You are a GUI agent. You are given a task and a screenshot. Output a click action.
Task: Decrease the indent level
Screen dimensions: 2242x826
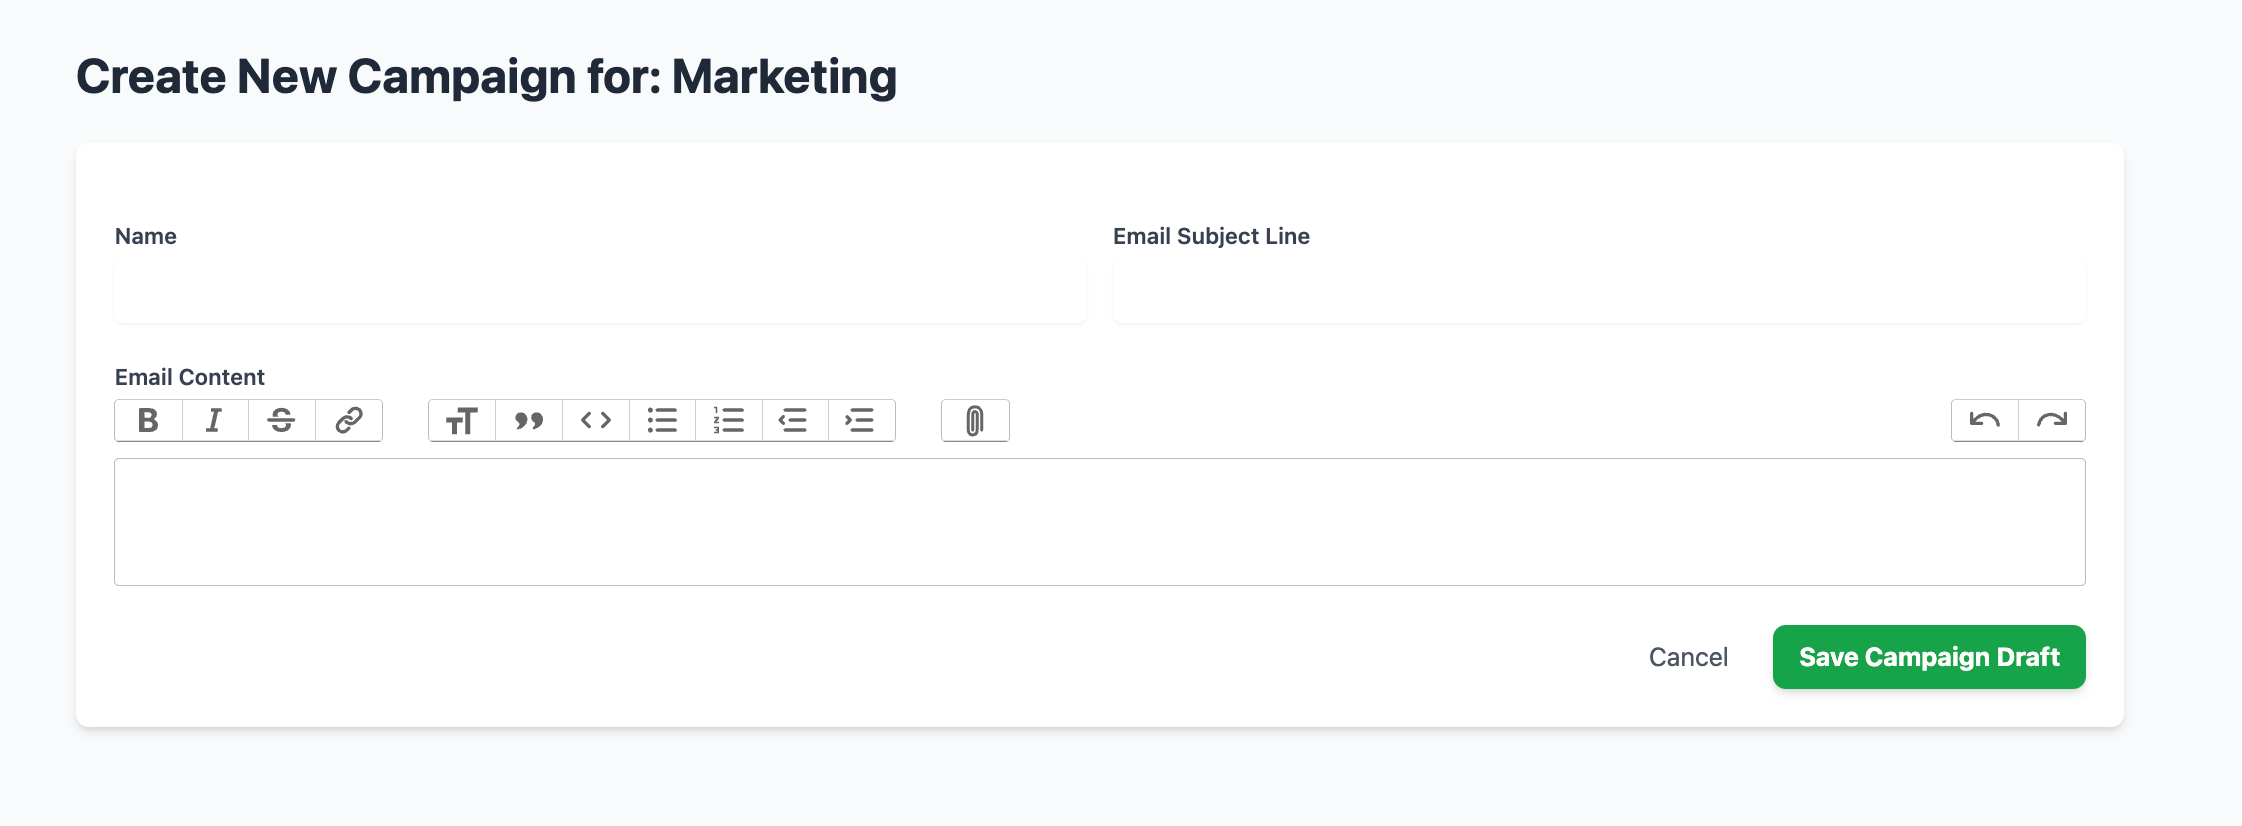(x=794, y=421)
